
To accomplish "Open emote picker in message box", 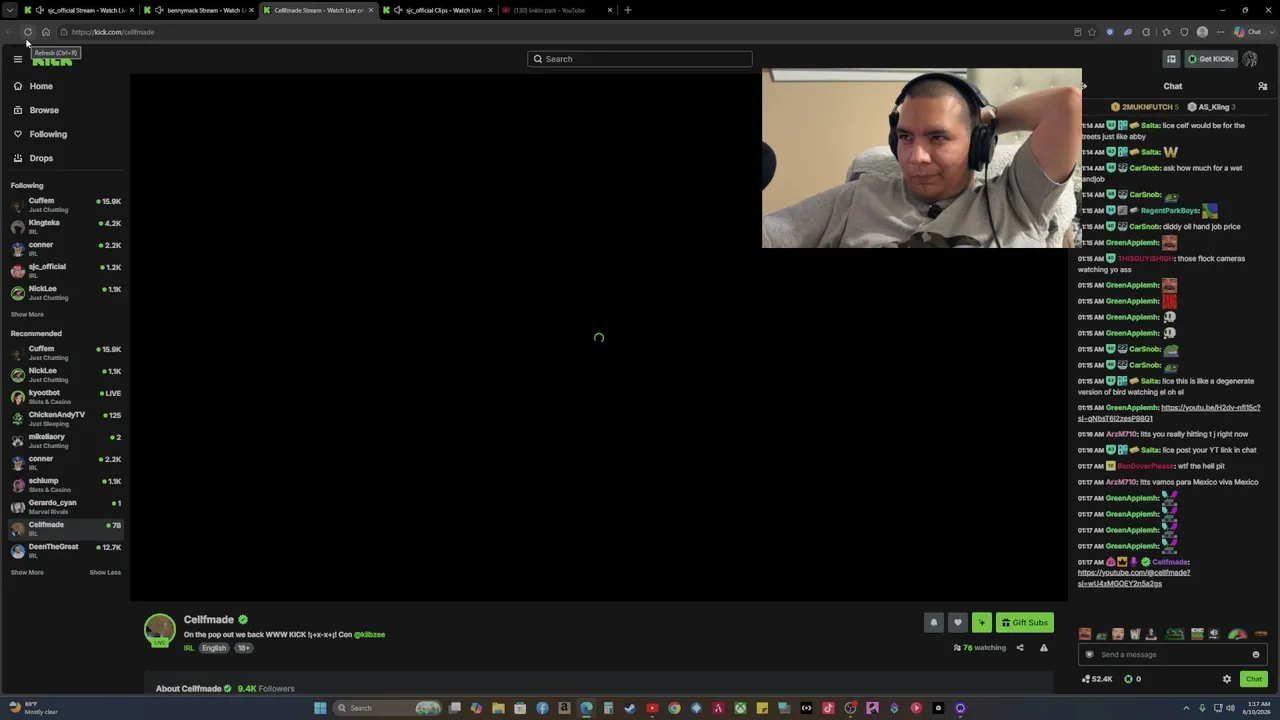I will [1256, 655].
